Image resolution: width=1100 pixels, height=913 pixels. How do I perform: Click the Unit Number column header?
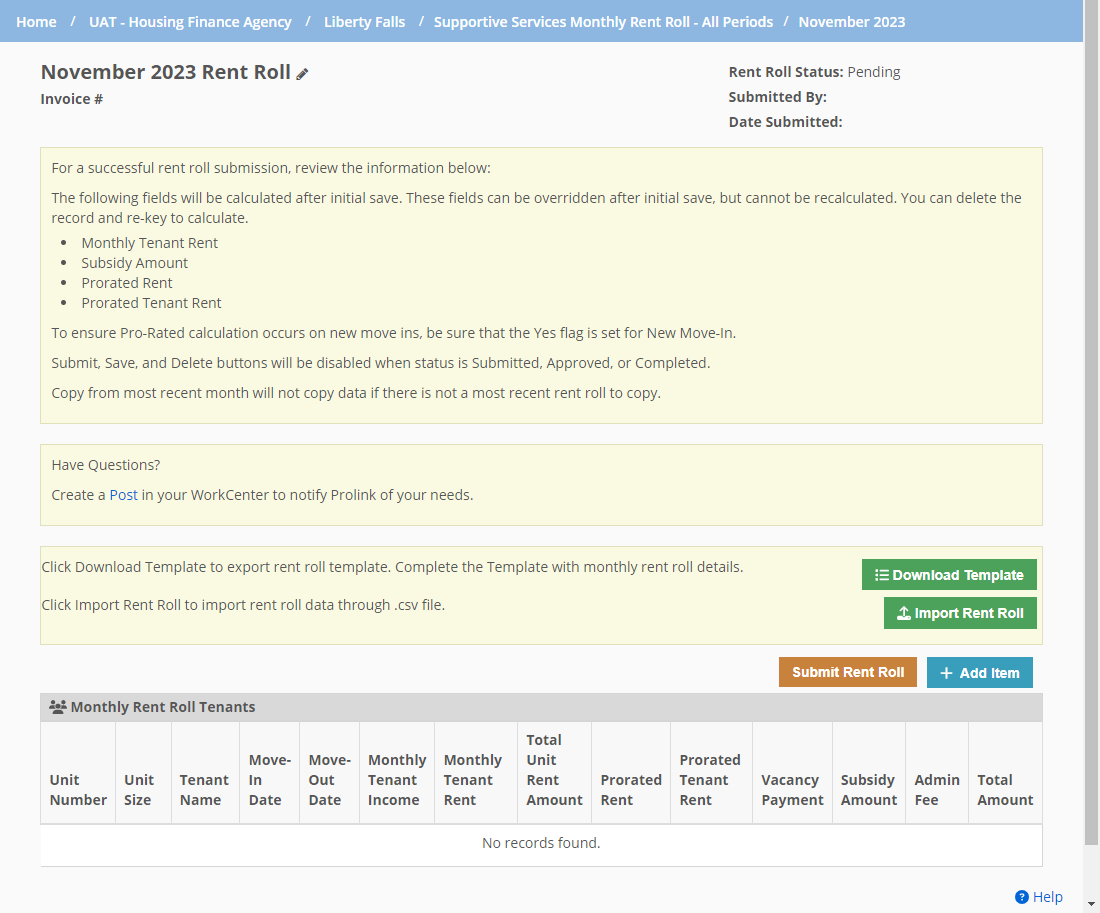tap(78, 790)
